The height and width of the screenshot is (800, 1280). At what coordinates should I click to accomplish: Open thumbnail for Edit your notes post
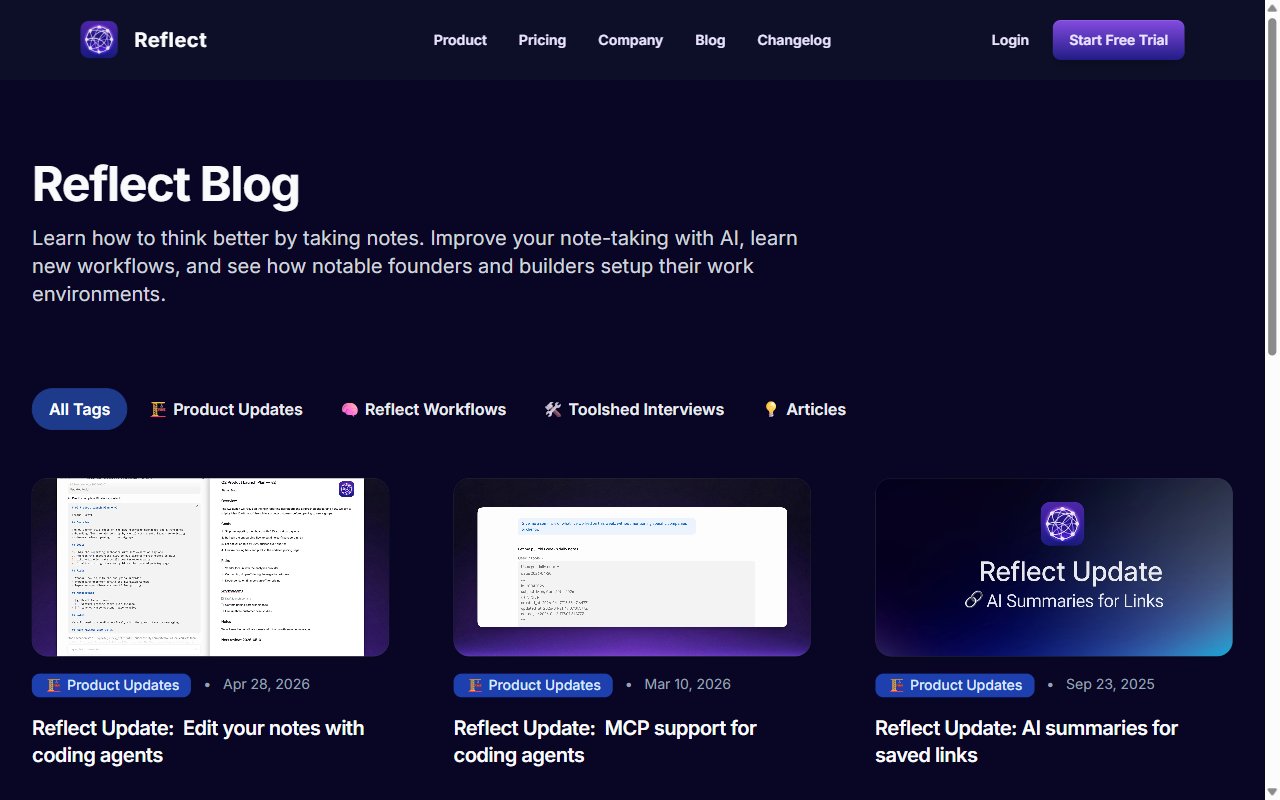pos(210,567)
